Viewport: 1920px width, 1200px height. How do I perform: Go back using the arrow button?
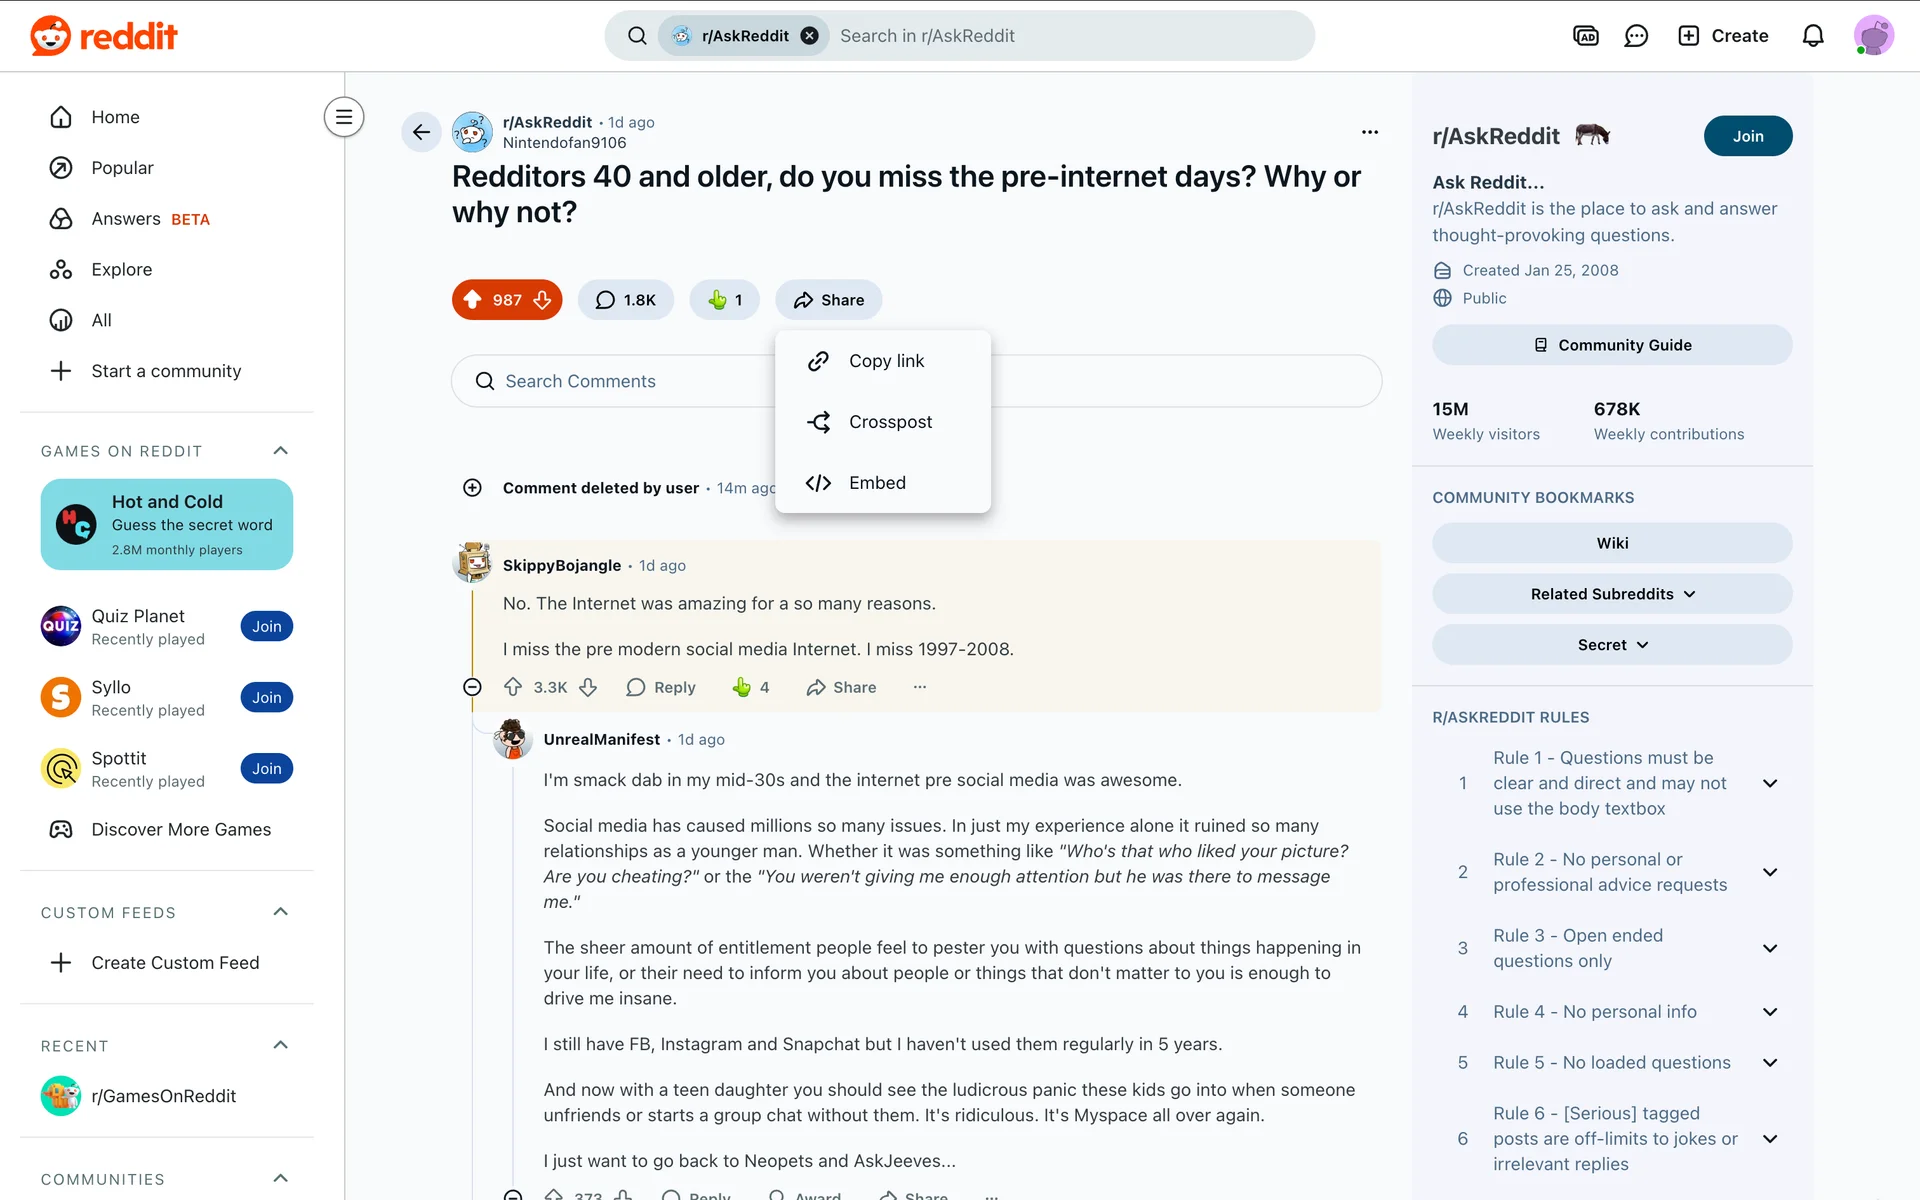(421, 132)
